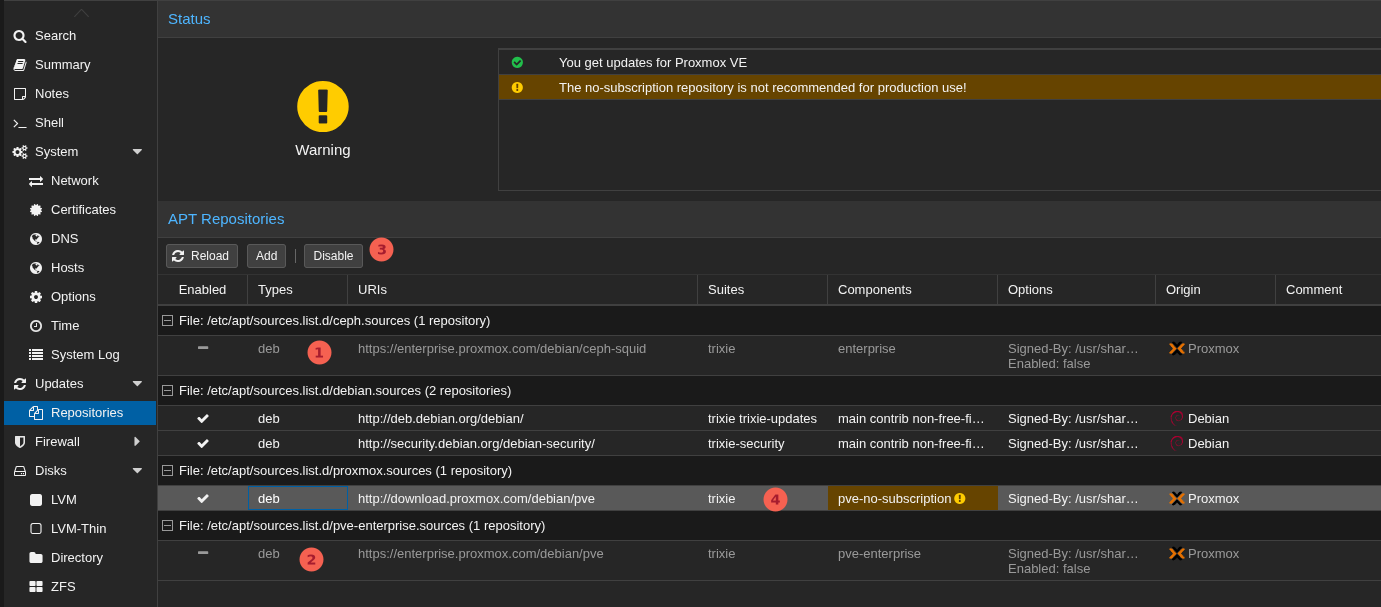Open the DNS settings icon
Image resolution: width=1381 pixels, height=607 pixels.
[x=34, y=238]
